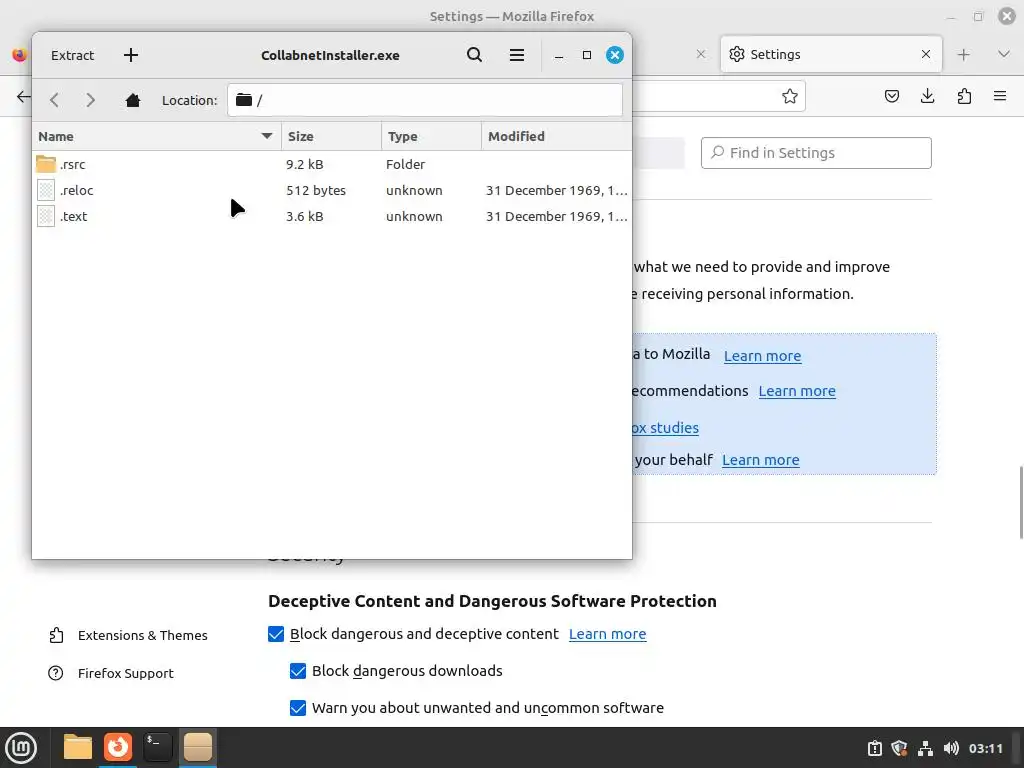This screenshot has height=768, width=1024.
Task: Bookmark this page with star icon
Action: coord(790,97)
